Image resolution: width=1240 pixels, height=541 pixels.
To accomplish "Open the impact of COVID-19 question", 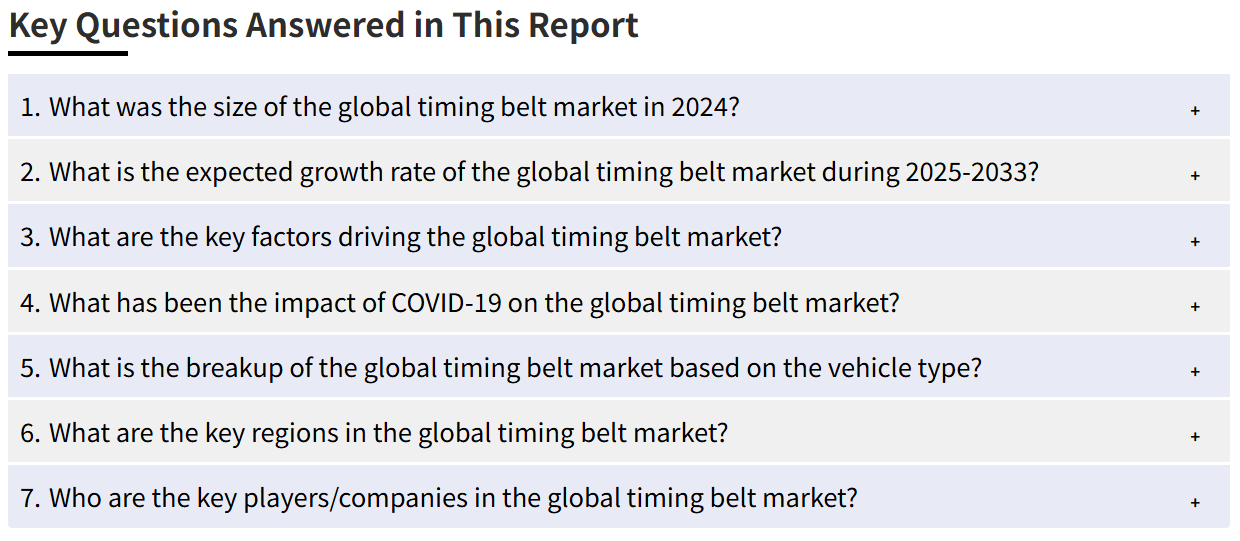I will click(x=619, y=301).
